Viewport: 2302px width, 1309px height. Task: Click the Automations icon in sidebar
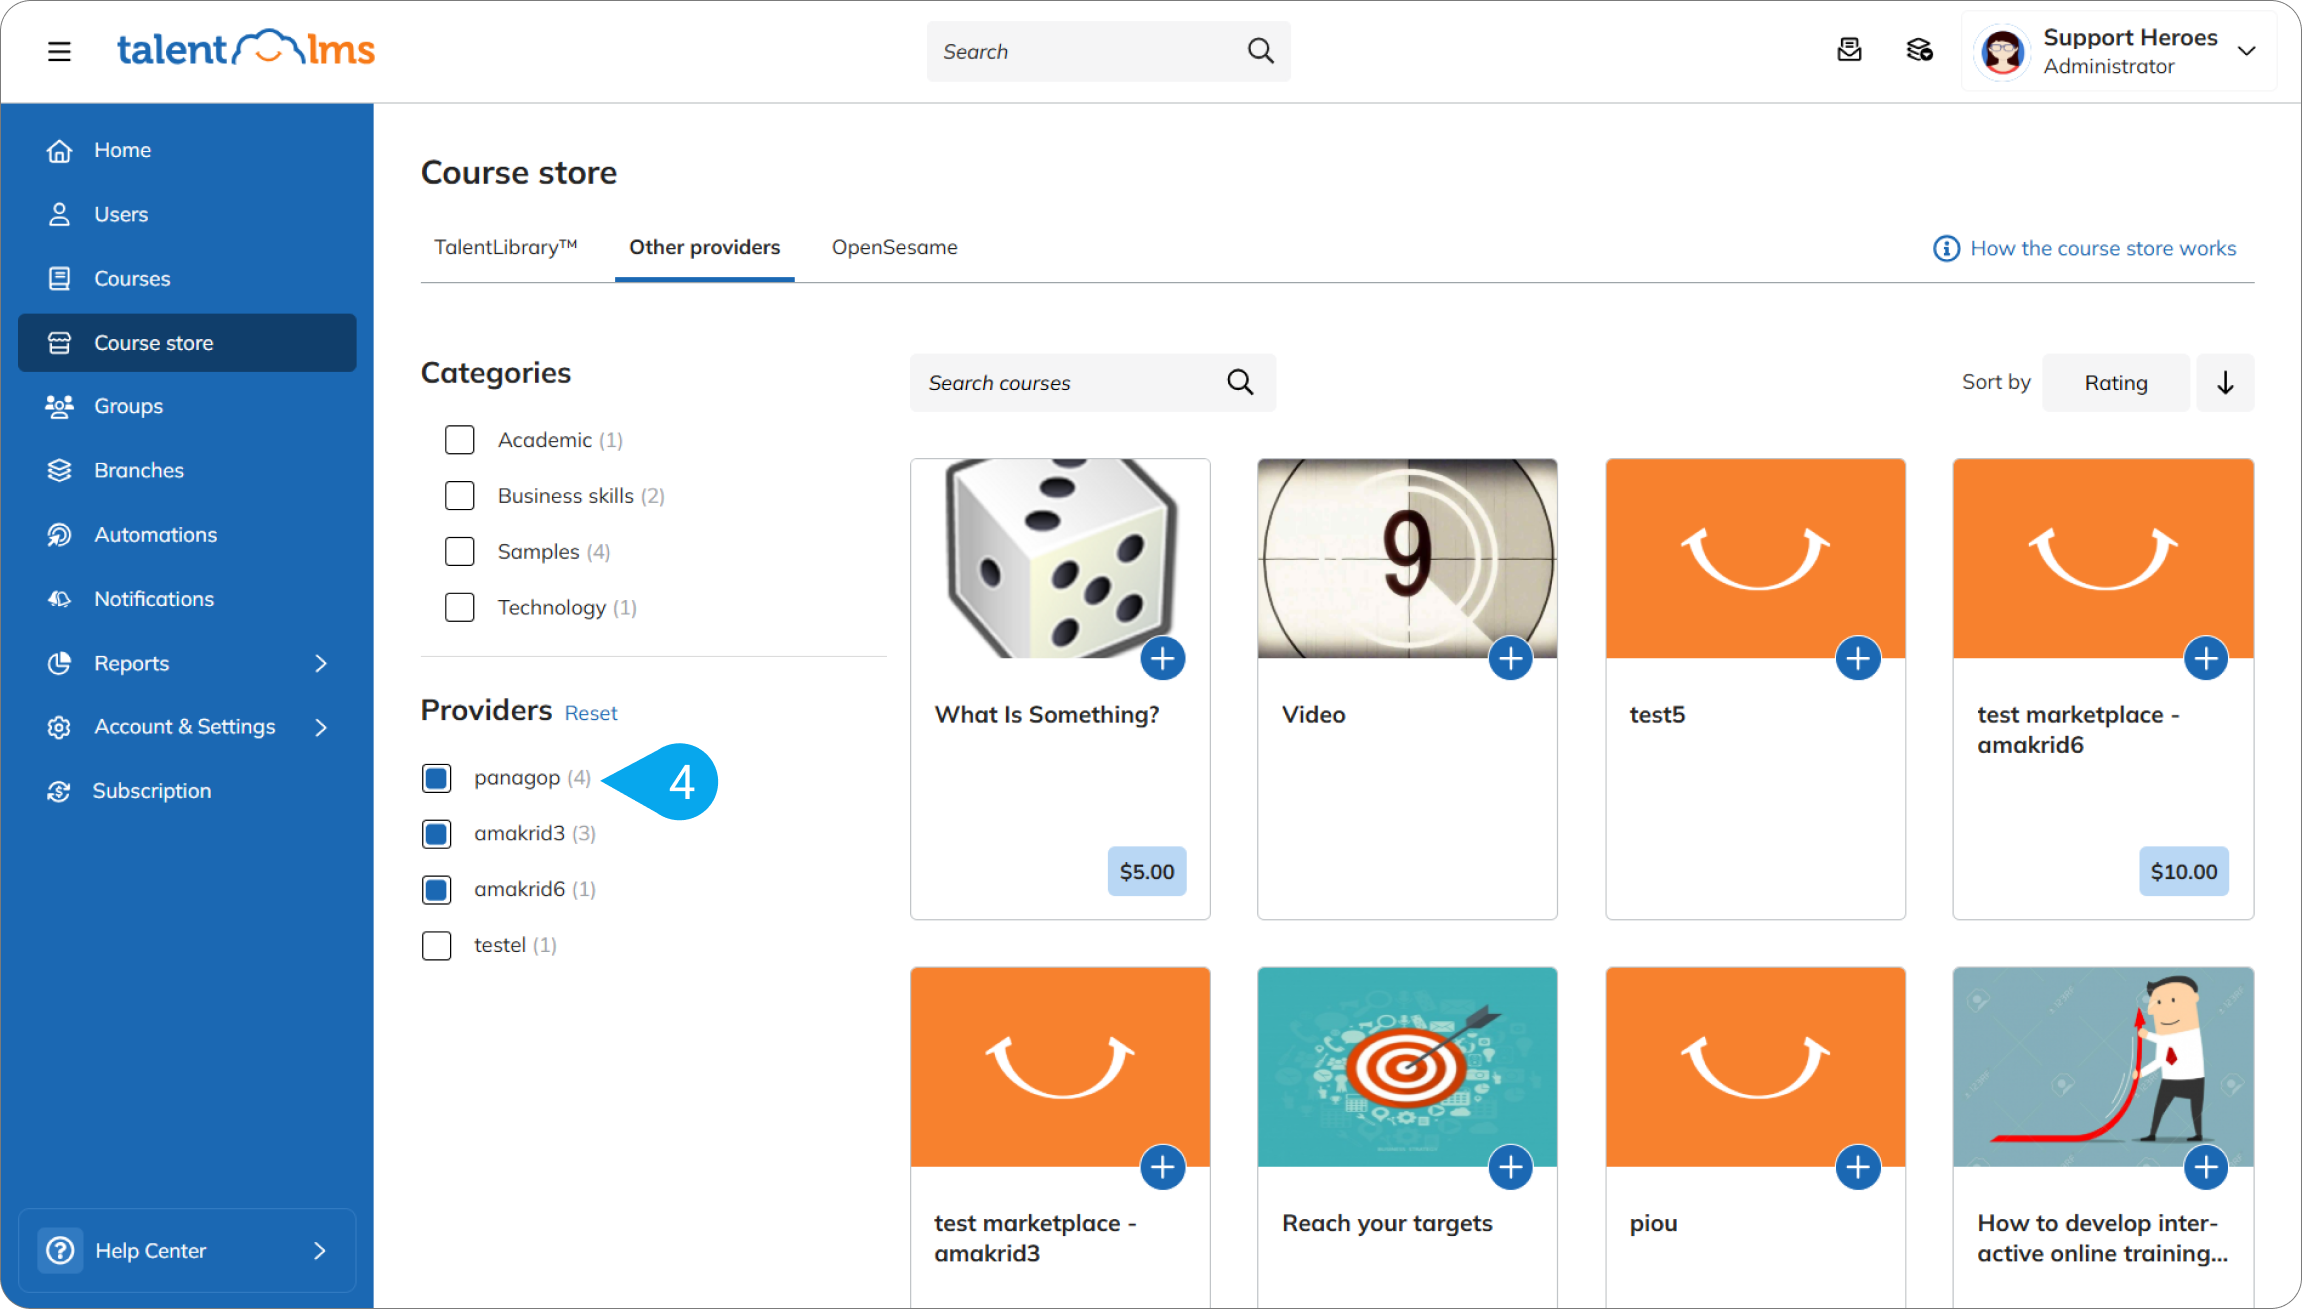tap(60, 534)
